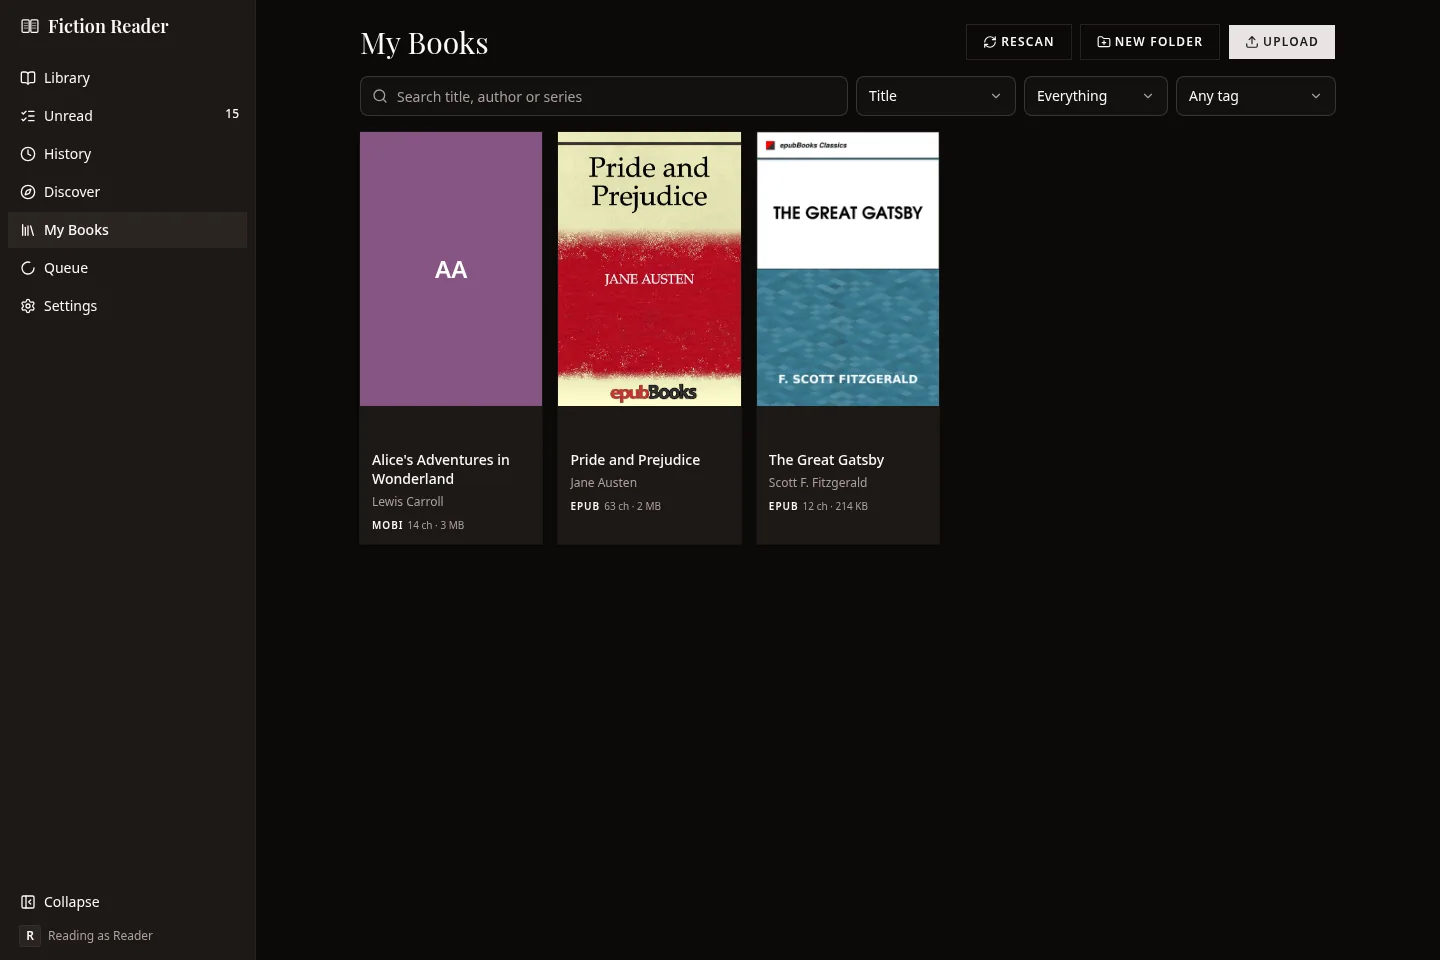The image size is (1440, 960).
Task: Click the Pride and Prejudice title text
Action: pyautogui.click(x=635, y=460)
